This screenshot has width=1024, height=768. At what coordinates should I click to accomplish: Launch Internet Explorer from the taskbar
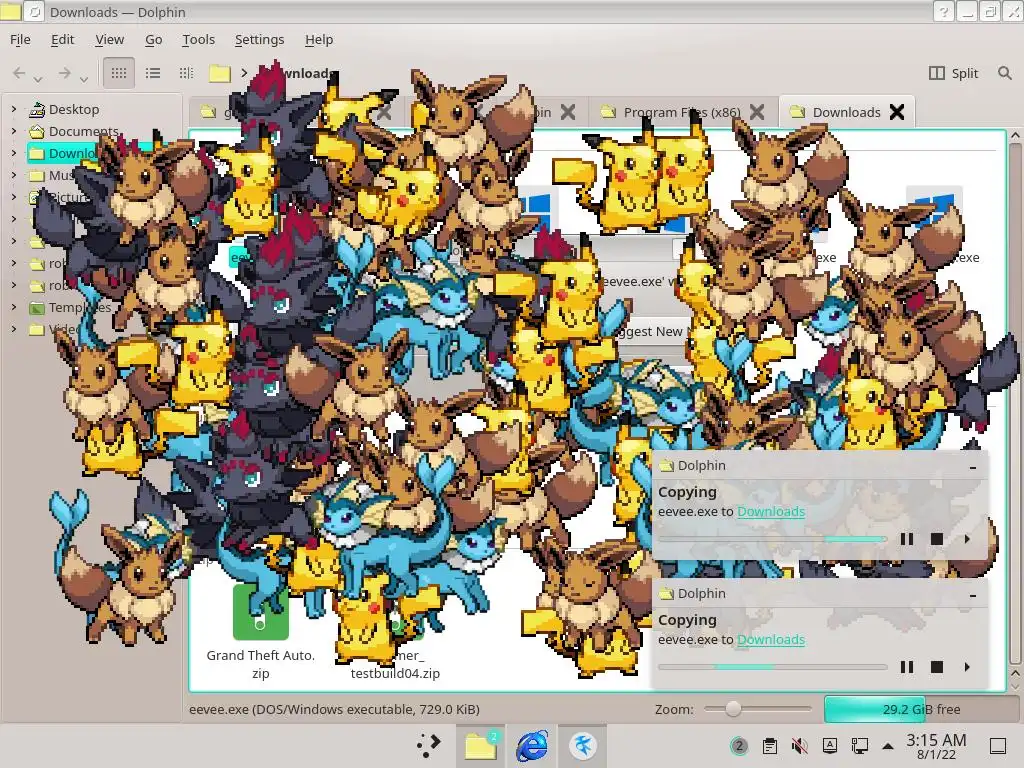coord(532,745)
